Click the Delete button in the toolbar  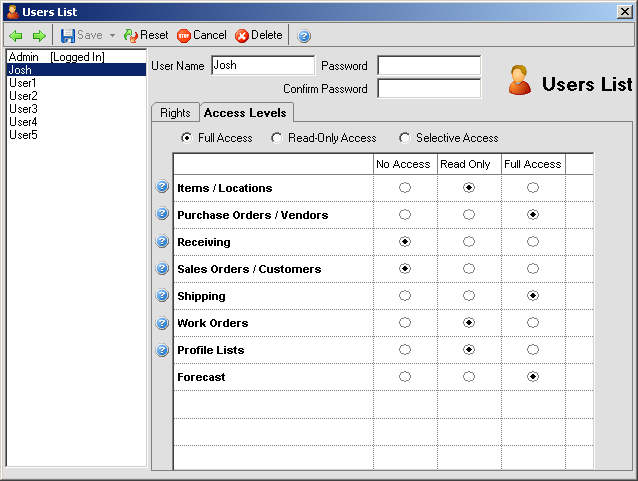click(x=259, y=36)
